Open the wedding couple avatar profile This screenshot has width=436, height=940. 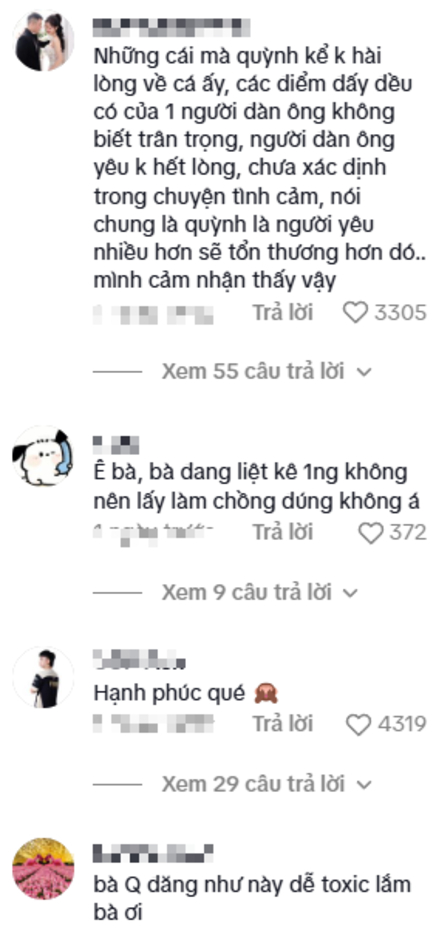pyautogui.click(x=43, y=41)
